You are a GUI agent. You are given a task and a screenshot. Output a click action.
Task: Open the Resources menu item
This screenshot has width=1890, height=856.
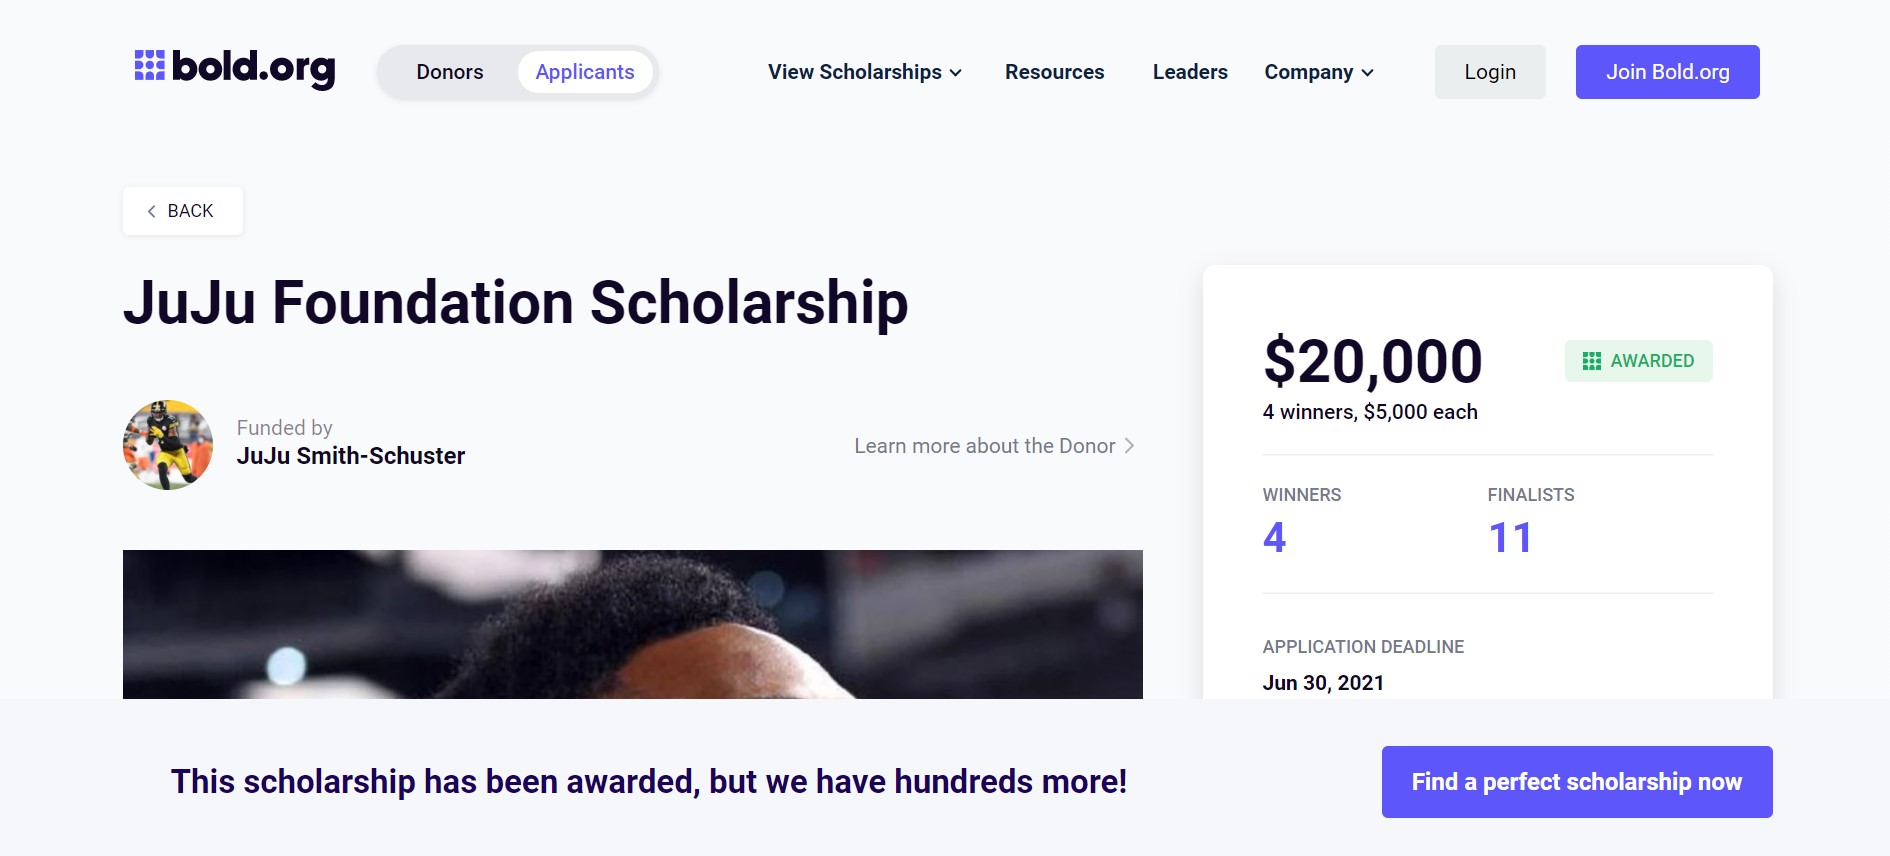point(1054,72)
